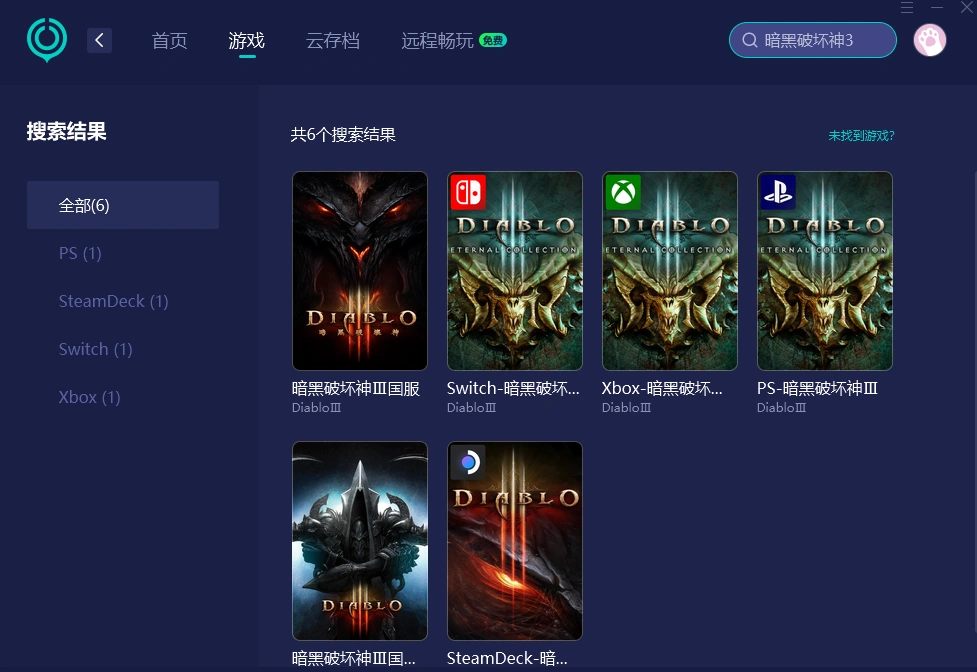The image size is (977, 672).
Task: Click the app logo icon top left
Action: point(46,40)
